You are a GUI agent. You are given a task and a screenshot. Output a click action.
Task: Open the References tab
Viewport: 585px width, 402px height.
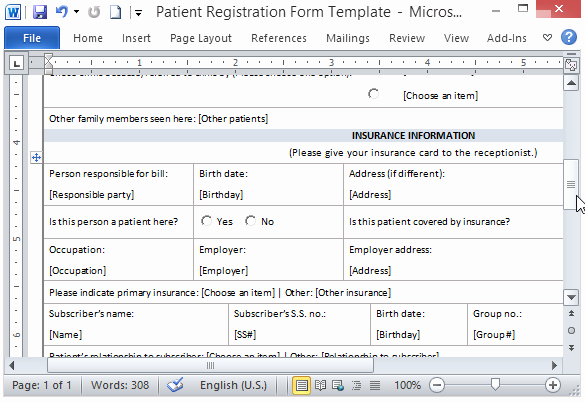pyautogui.click(x=279, y=38)
